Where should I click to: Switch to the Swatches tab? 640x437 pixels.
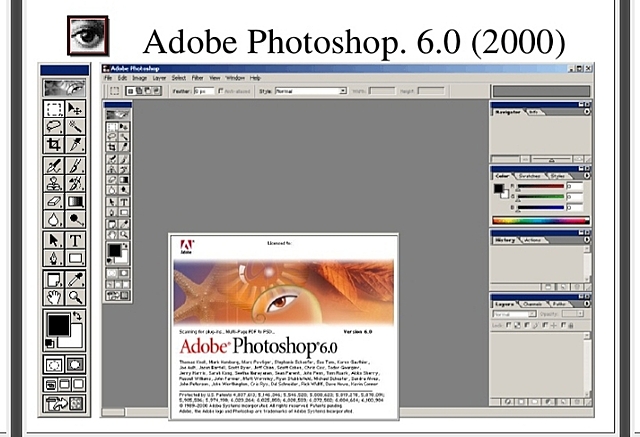tap(529, 176)
